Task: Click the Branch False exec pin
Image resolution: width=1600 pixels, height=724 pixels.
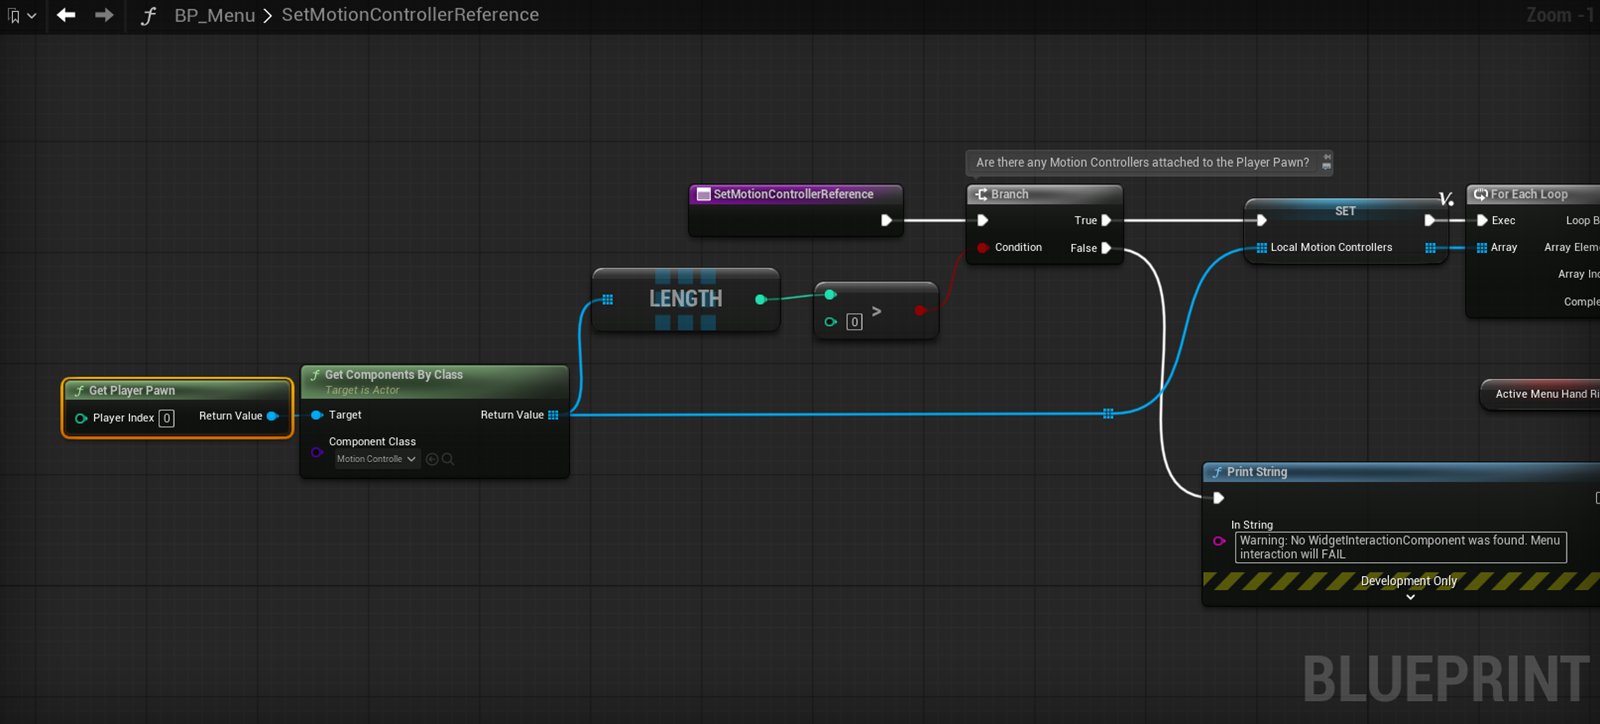Action: [x=1106, y=248]
